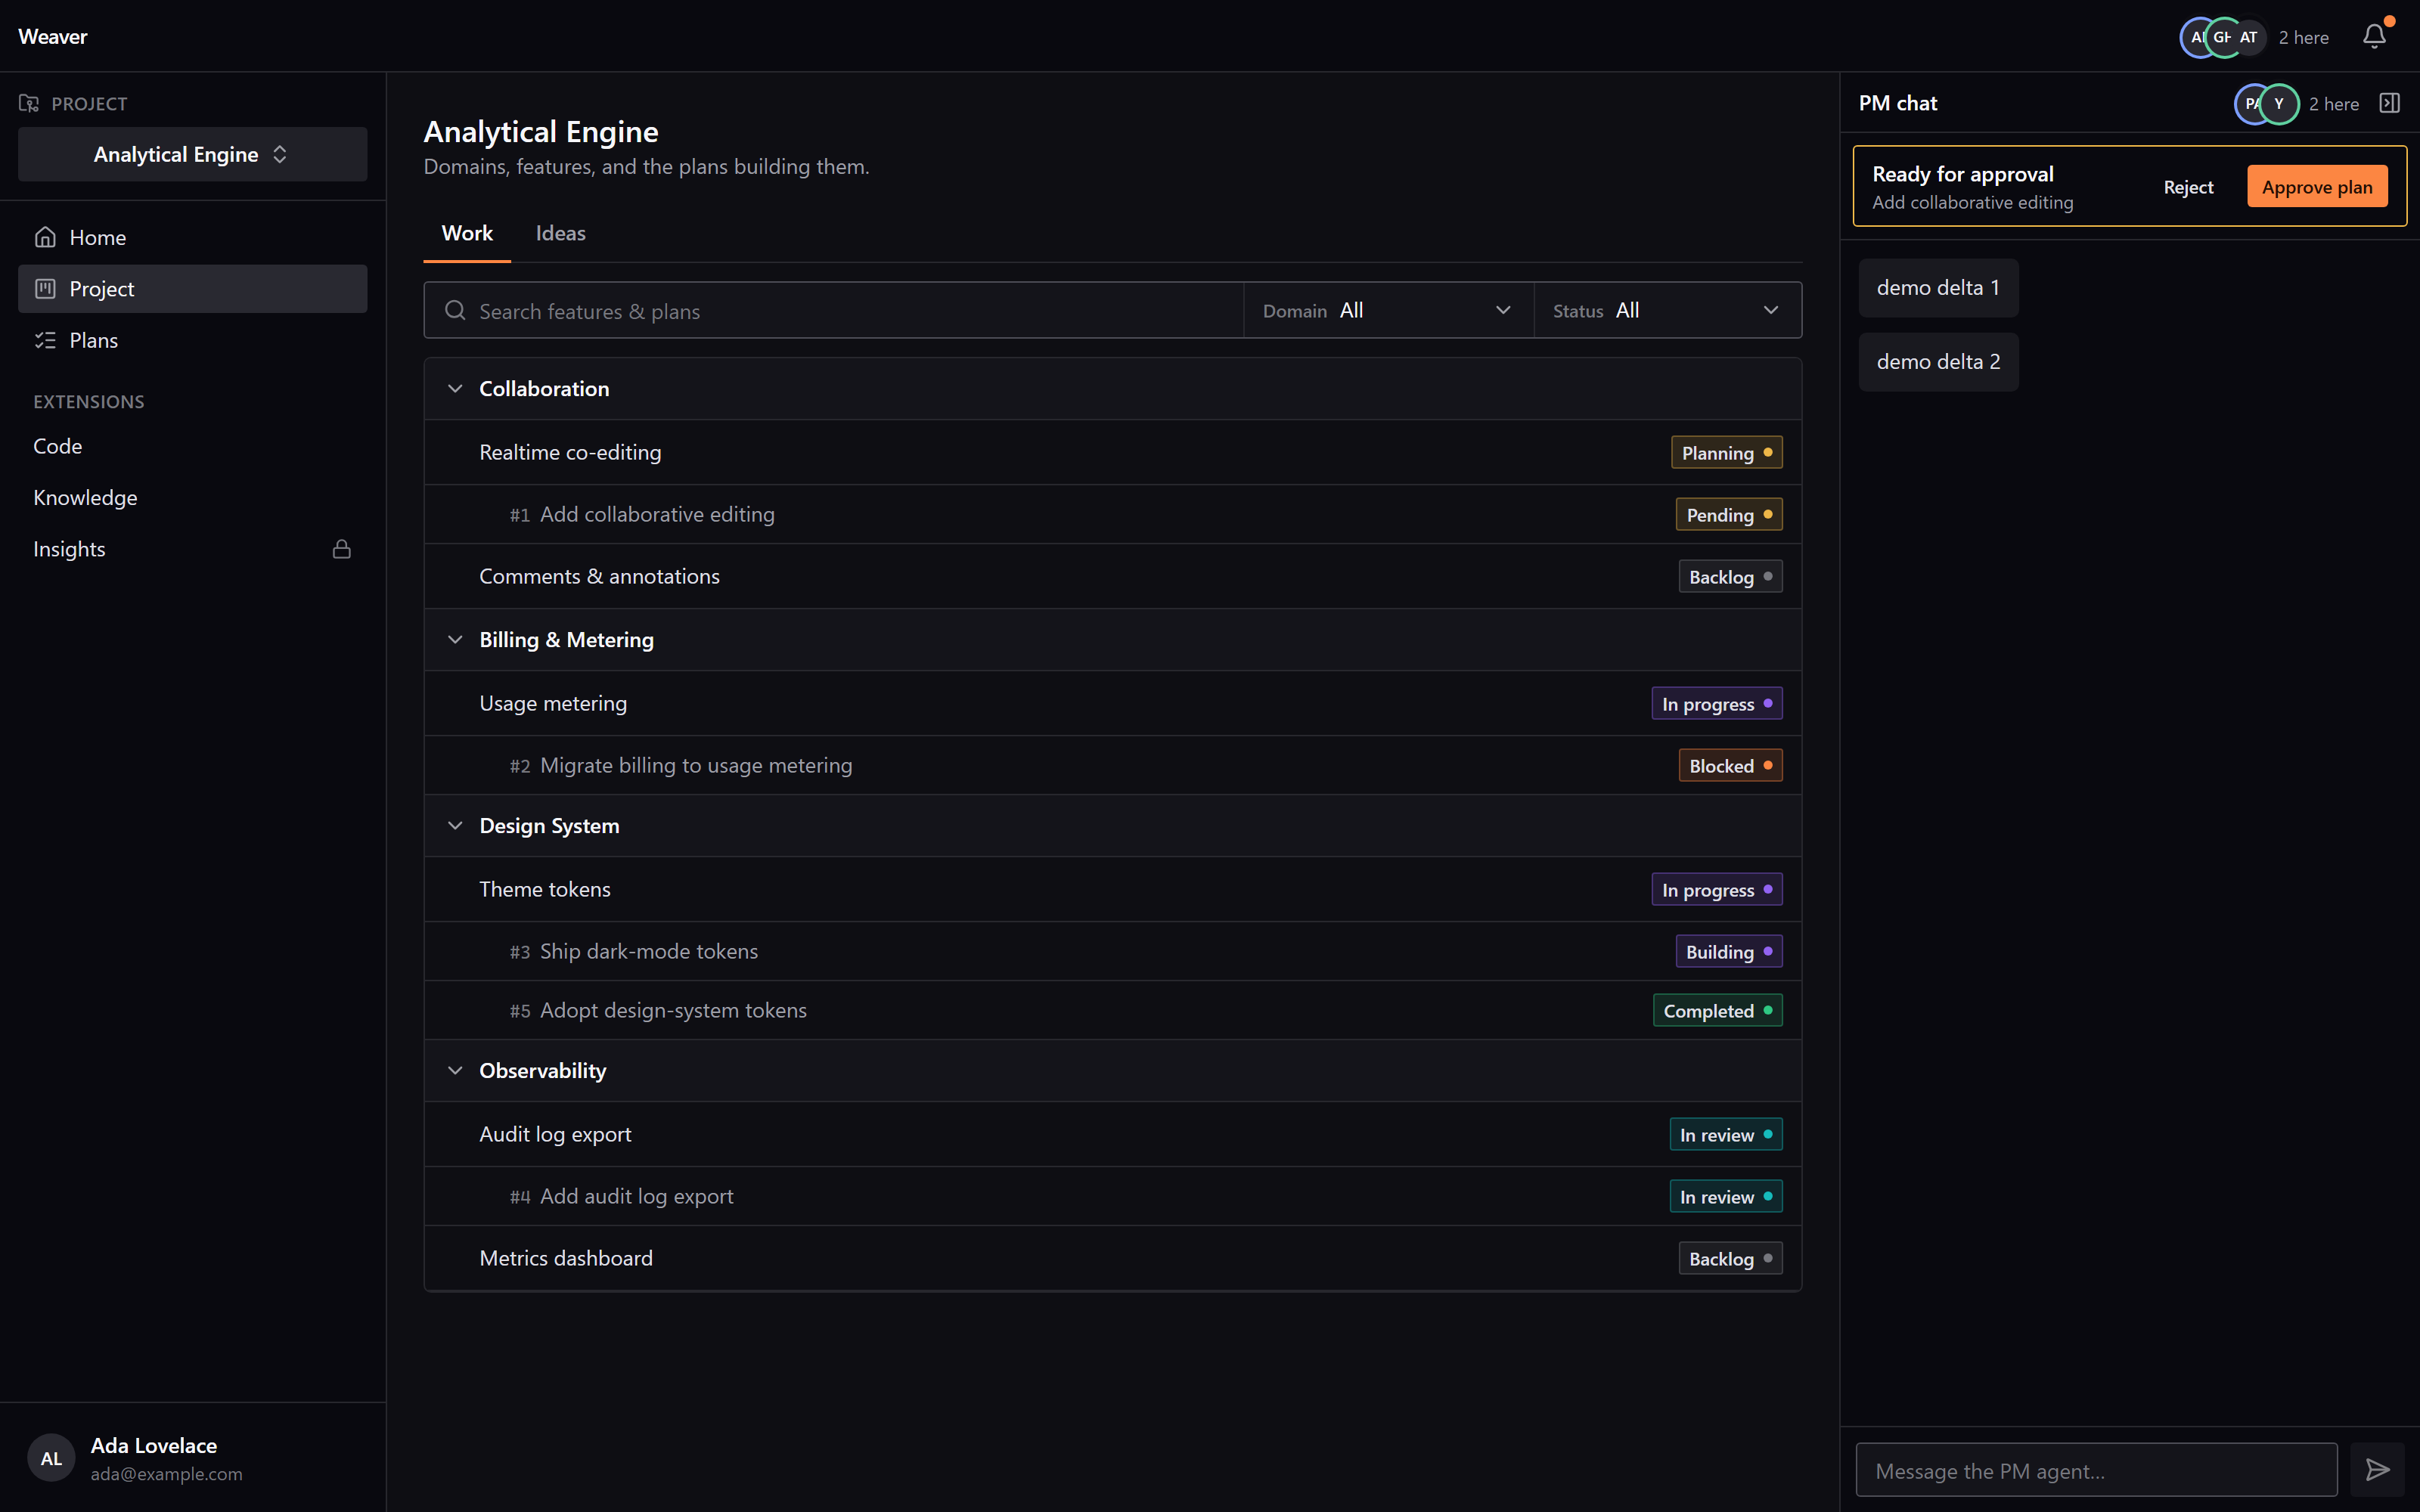Collapse the PM chat panel icon
The height and width of the screenshot is (1512, 2420).
pos(2389,103)
